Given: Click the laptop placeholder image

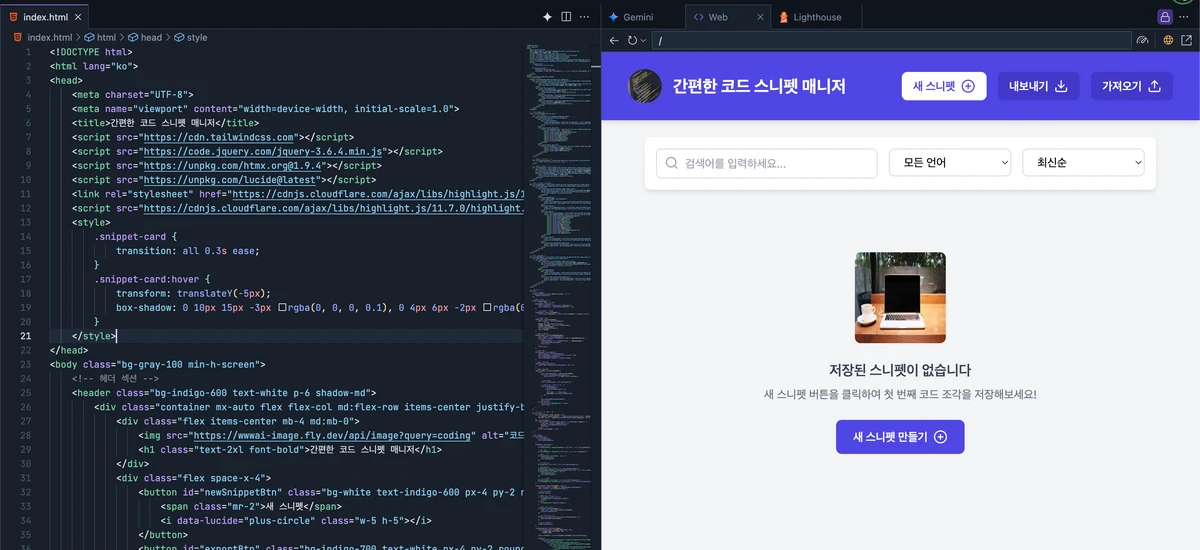Looking at the screenshot, I should (x=900, y=297).
